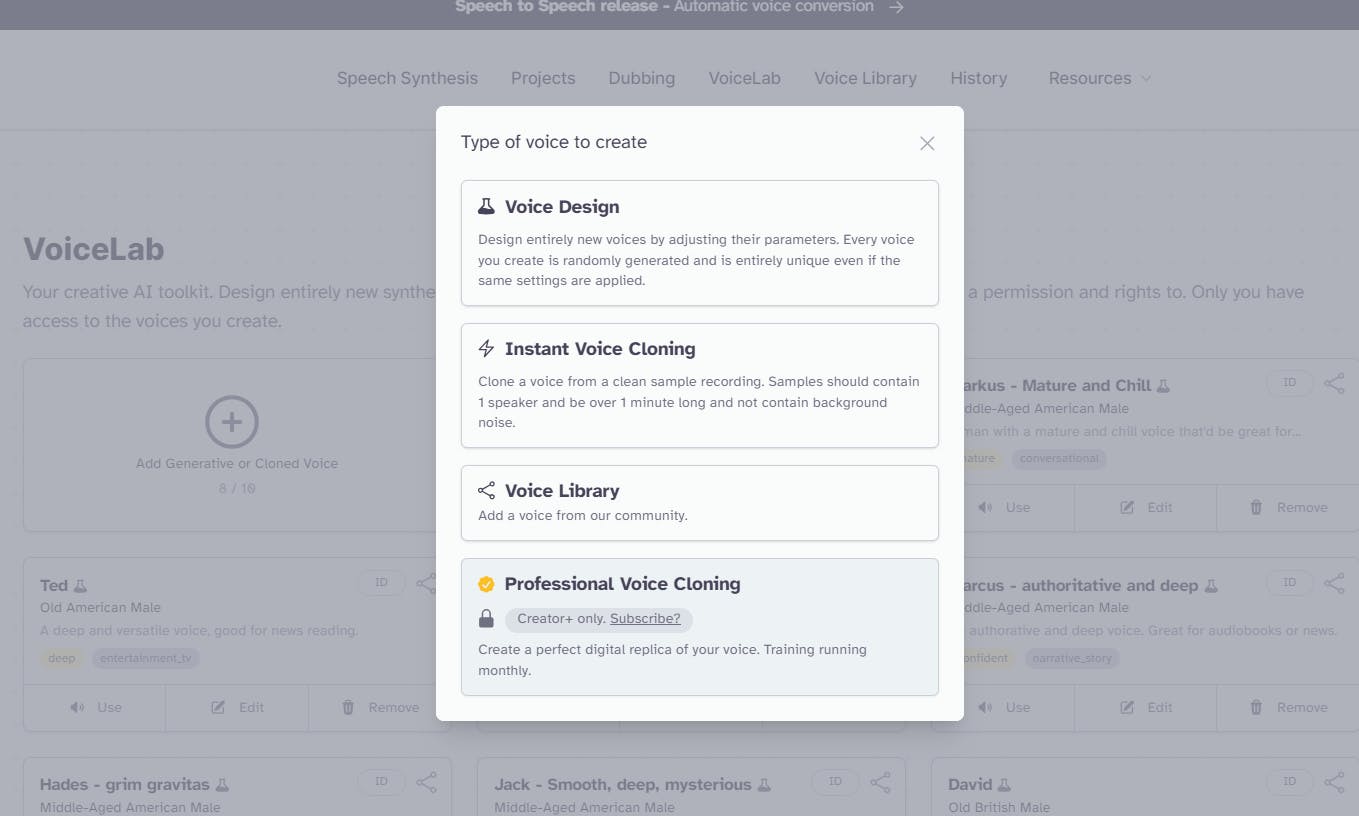The image size is (1359, 816).
Task: Use the Mature and Chill voice
Action: 1004,507
